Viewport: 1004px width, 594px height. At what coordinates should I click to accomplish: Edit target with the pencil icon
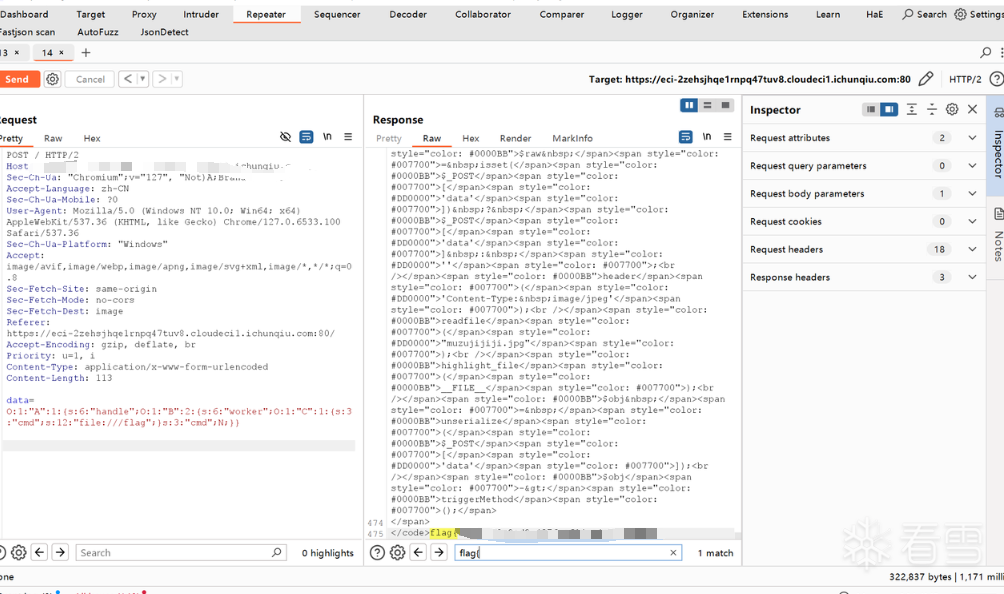926,79
